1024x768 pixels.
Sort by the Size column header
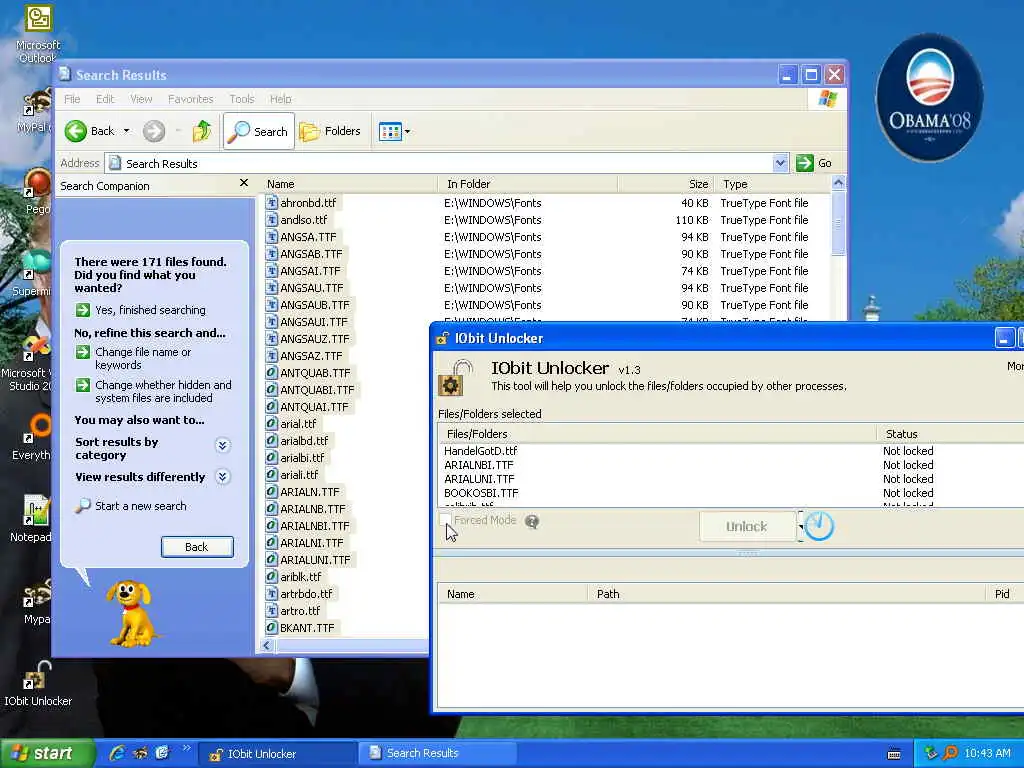(665, 184)
